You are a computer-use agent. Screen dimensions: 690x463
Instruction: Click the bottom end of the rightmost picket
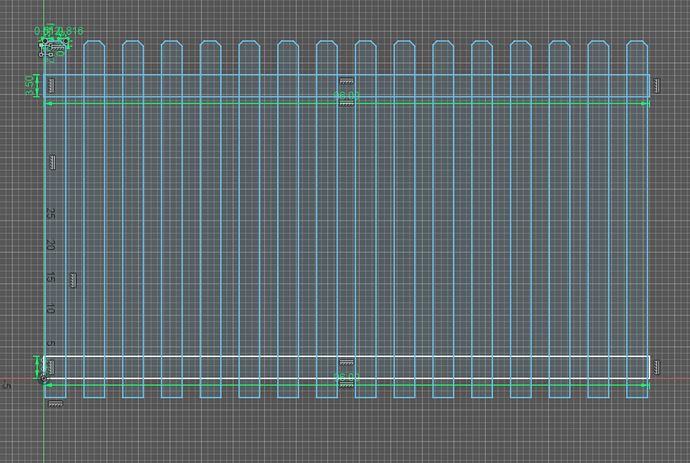[637, 397]
